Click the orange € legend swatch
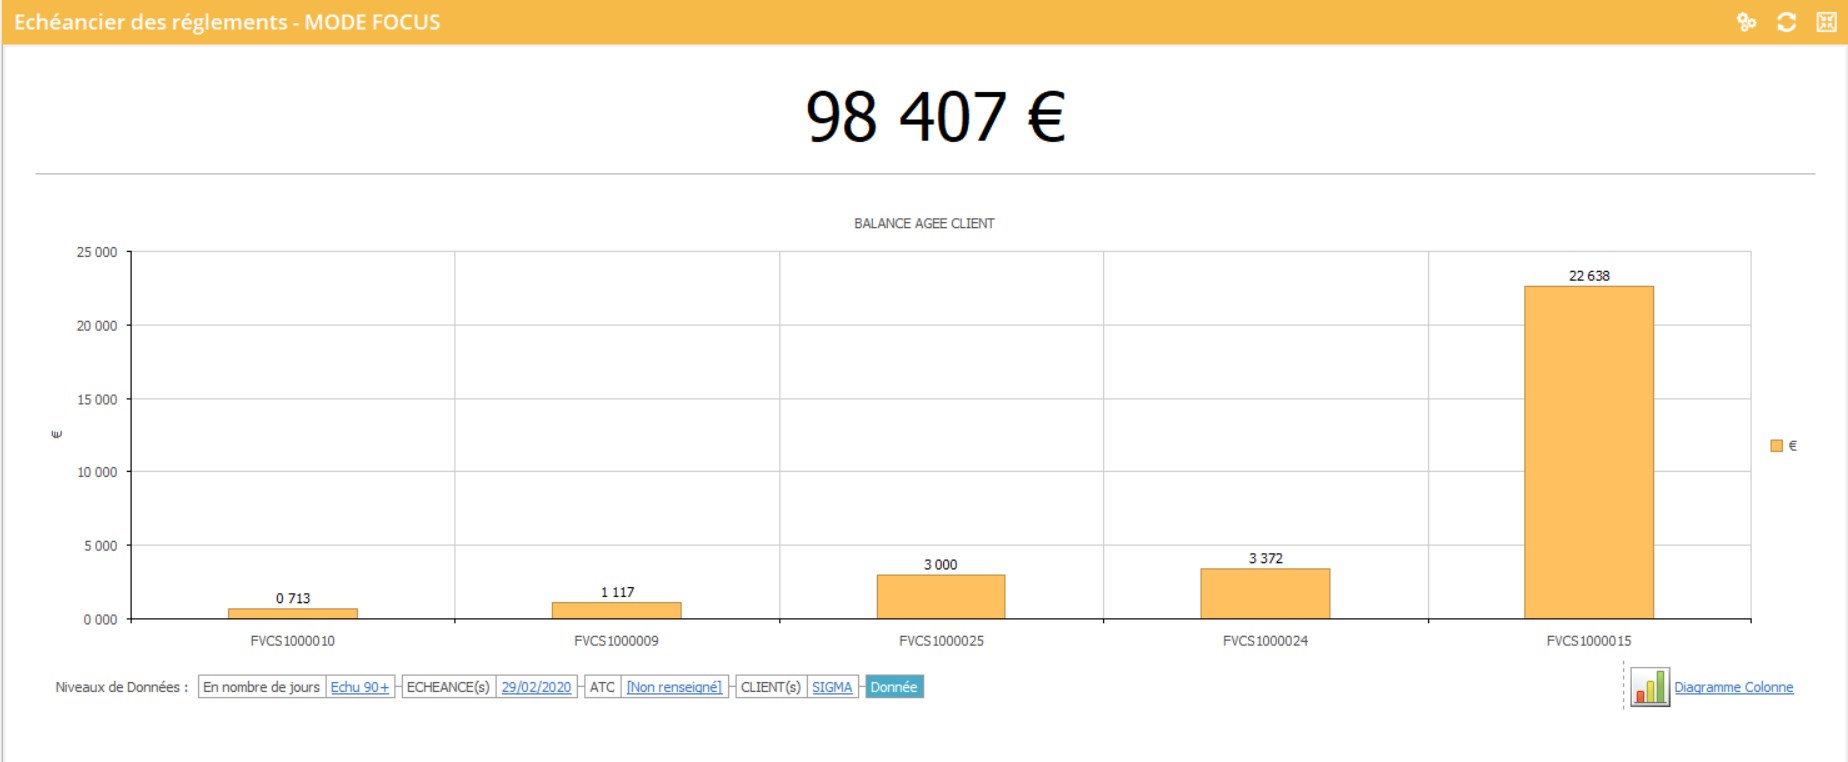 tap(1776, 446)
